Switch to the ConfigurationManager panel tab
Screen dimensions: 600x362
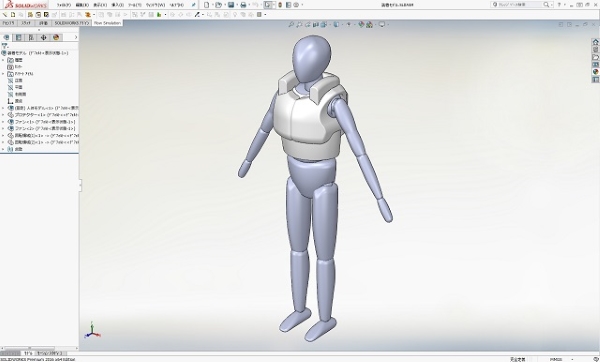click(x=31, y=37)
